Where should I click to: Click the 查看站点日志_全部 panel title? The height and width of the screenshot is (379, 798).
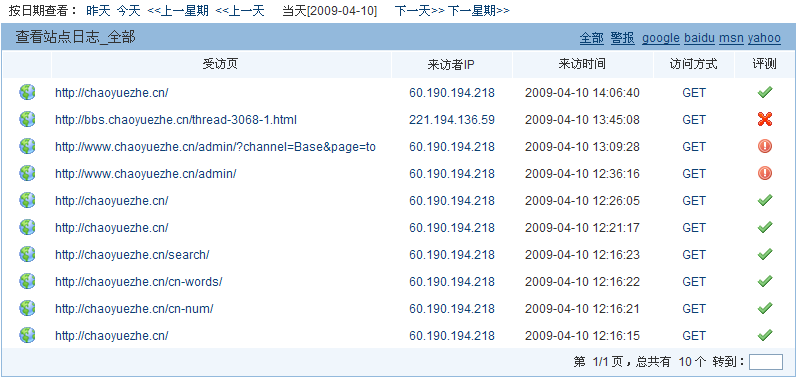[x=75, y=37]
